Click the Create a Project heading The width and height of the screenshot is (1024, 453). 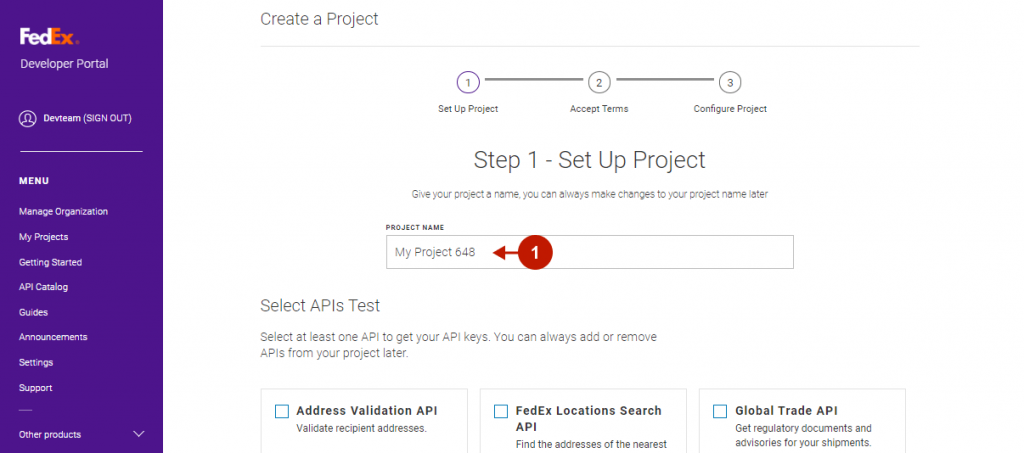[319, 19]
